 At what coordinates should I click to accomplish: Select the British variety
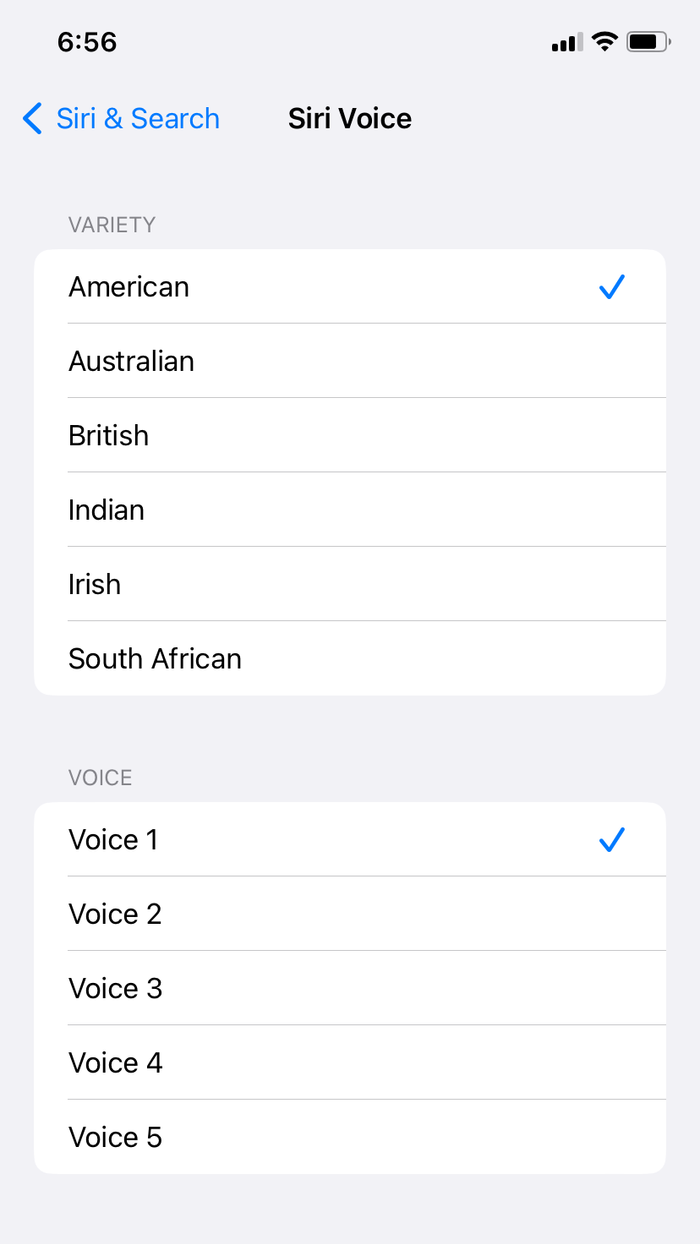click(108, 435)
